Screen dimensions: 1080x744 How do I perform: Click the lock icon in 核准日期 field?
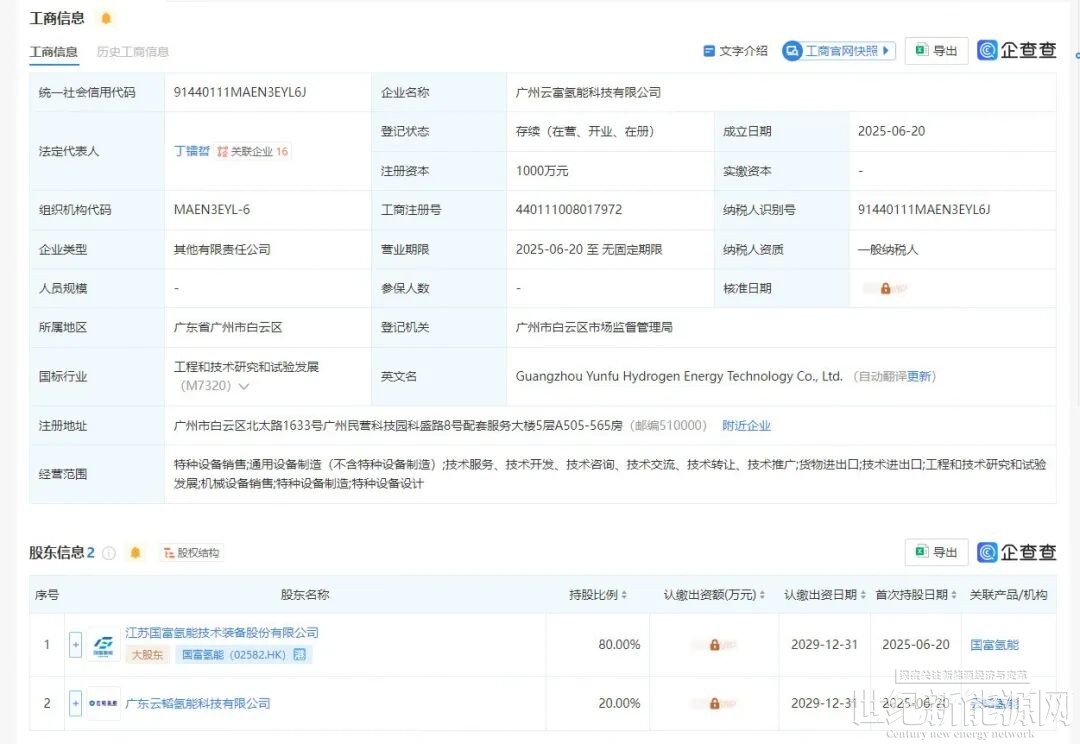point(885,288)
